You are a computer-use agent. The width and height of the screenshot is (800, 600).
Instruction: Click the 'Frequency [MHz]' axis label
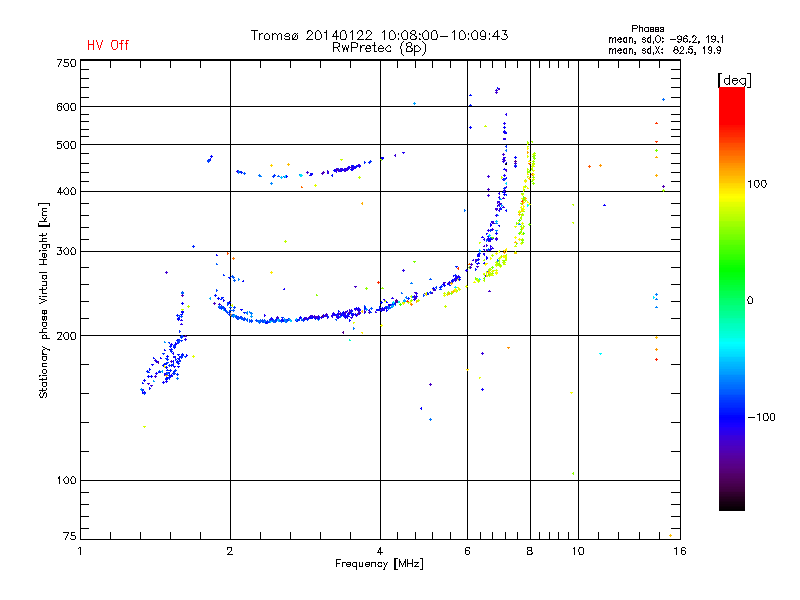pos(379,564)
